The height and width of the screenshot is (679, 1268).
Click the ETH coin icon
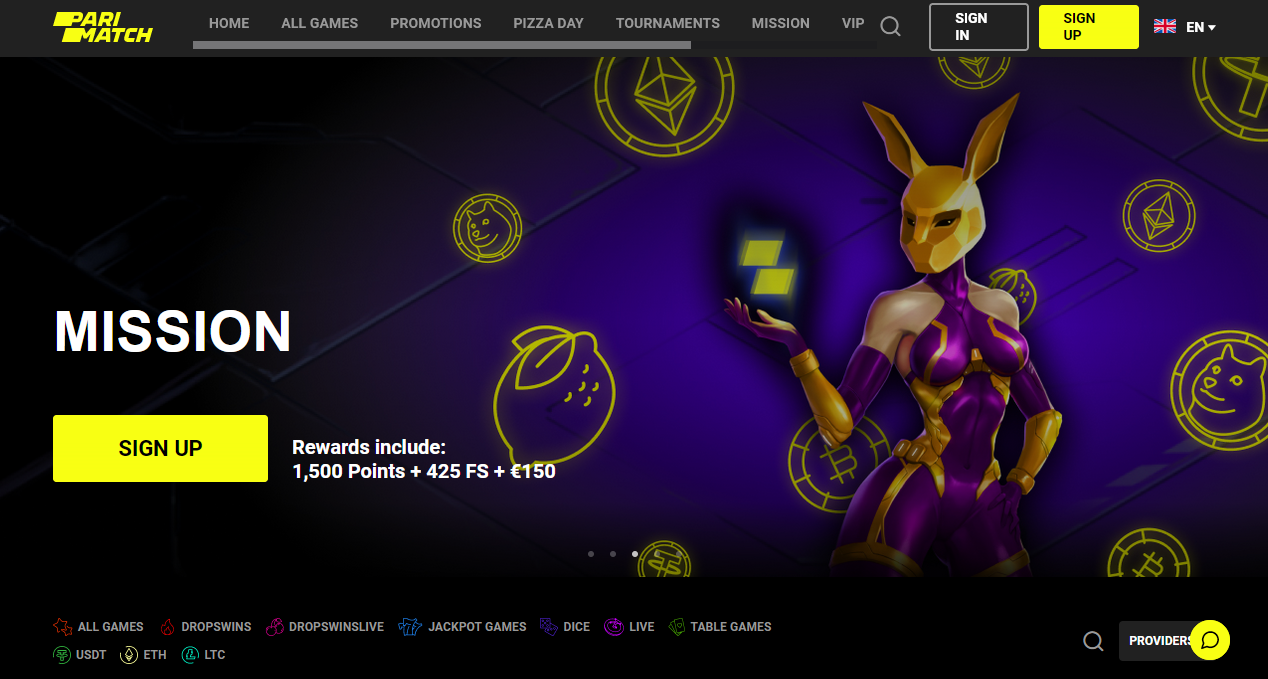(x=129, y=655)
